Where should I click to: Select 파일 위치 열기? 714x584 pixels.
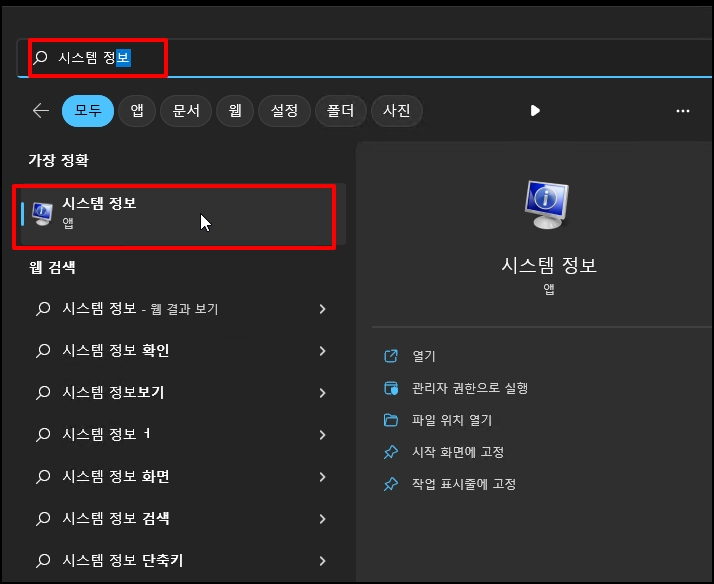[x=452, y=420]
